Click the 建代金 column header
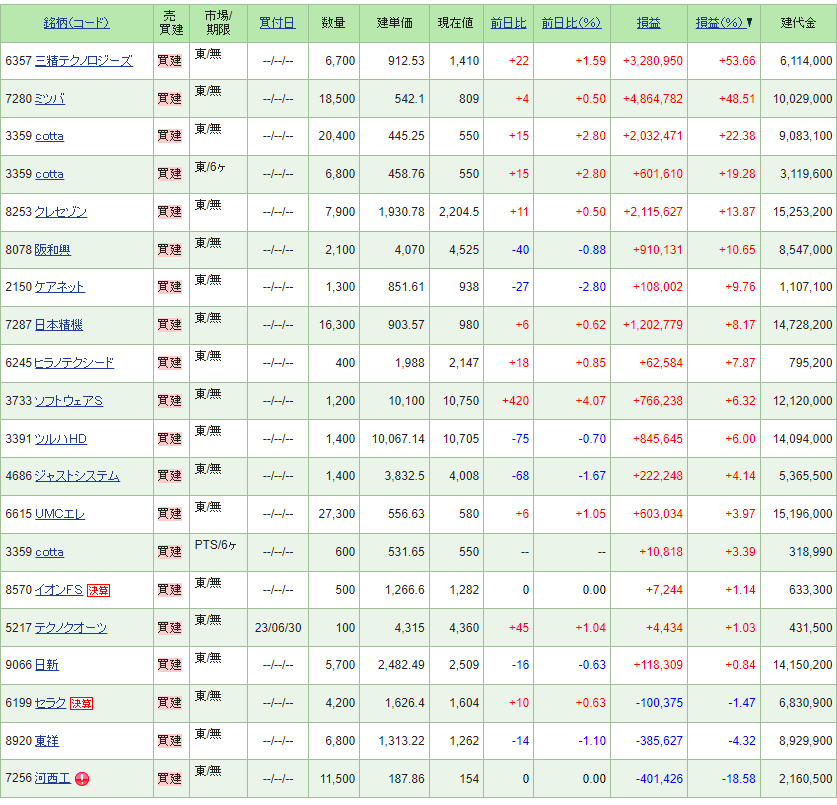Image resolution: width=837 pixels, height=805 pixels. point(798,22)
